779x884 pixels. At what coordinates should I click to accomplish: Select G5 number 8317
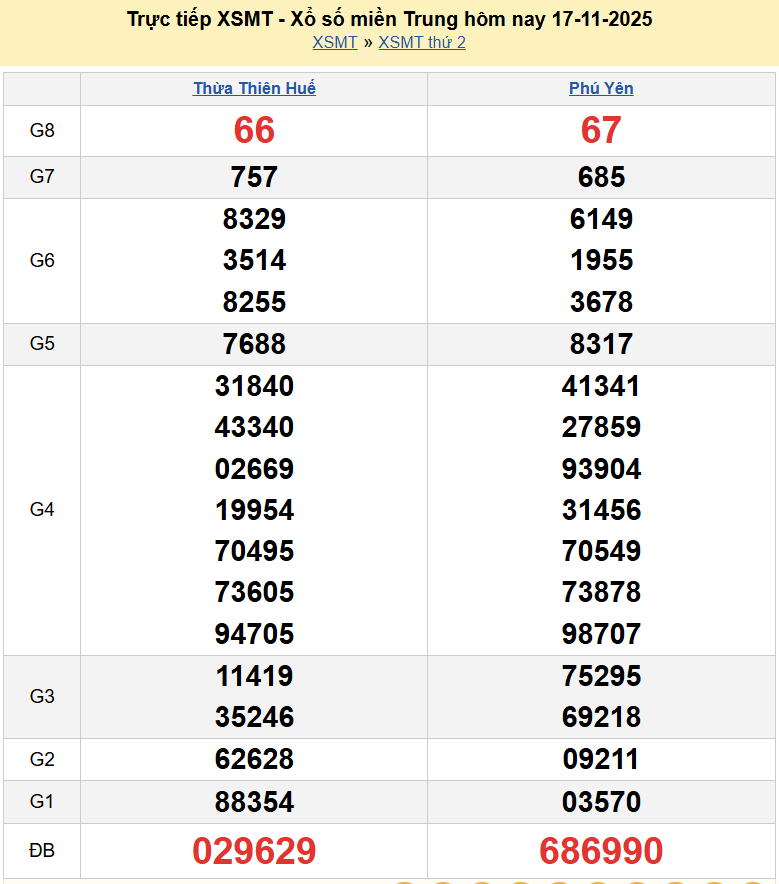(601, 344)
